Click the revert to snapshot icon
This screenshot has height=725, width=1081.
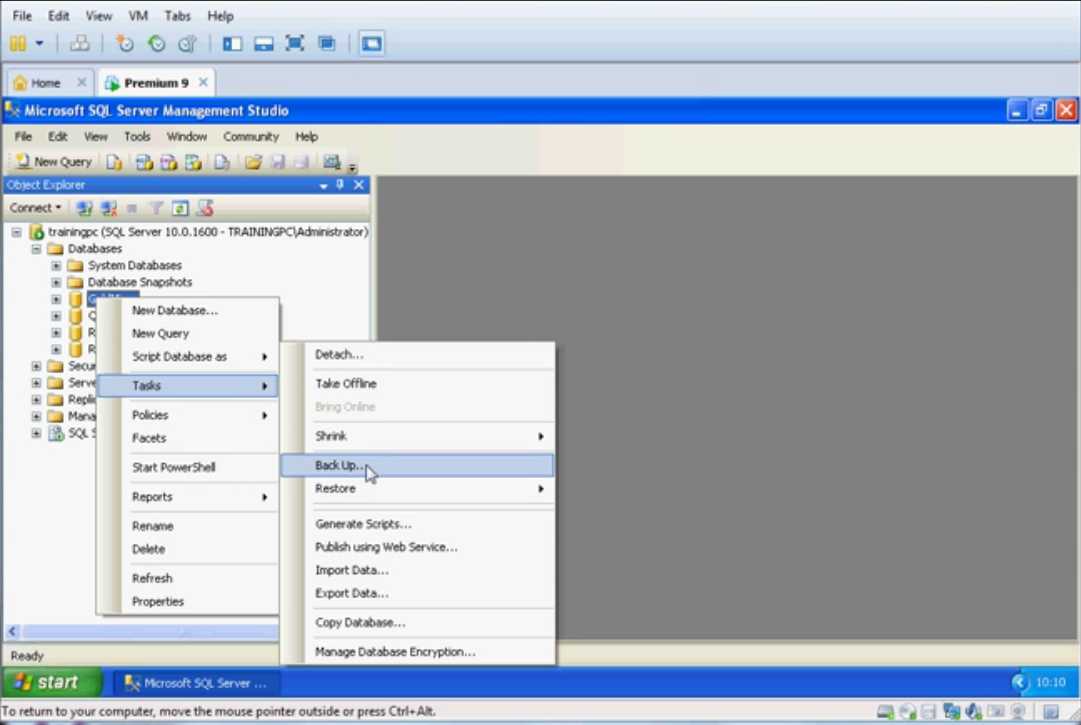pyautogui.click(x=156, y=43)
